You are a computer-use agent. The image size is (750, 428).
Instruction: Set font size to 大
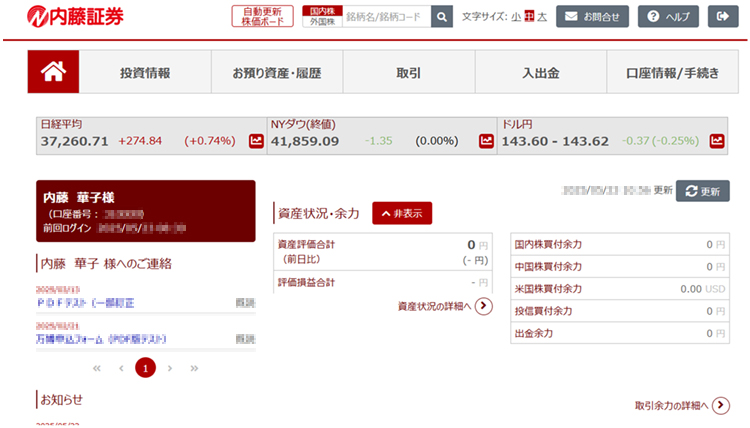[542, 17]
